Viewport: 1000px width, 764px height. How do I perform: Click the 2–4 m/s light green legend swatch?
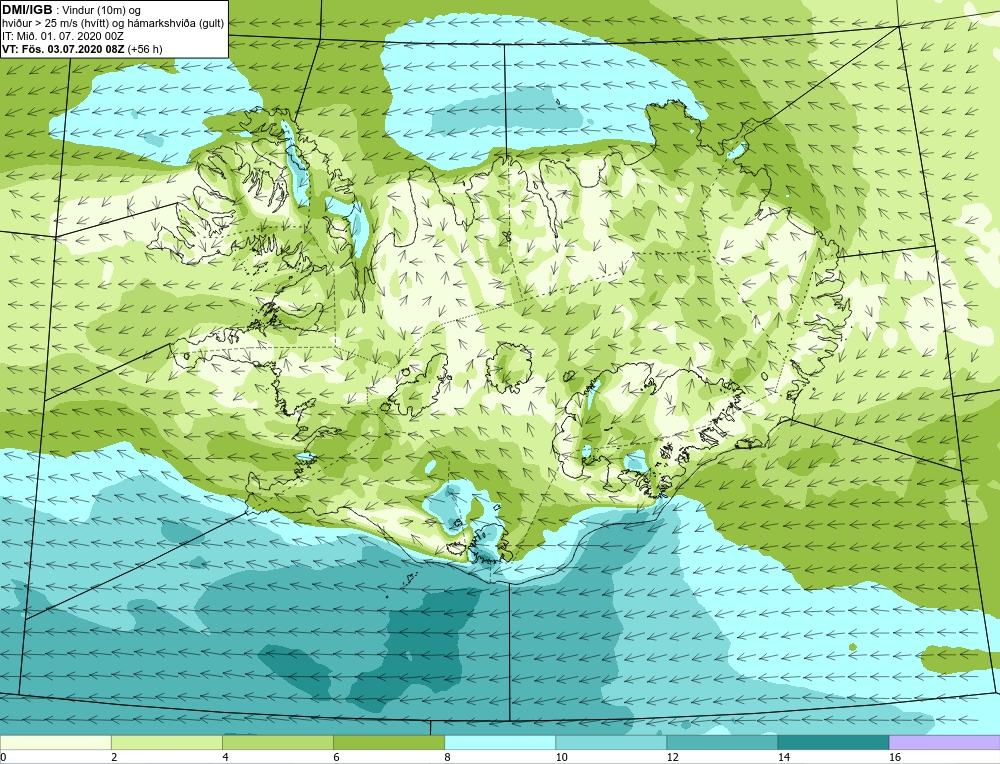(166, 742)
